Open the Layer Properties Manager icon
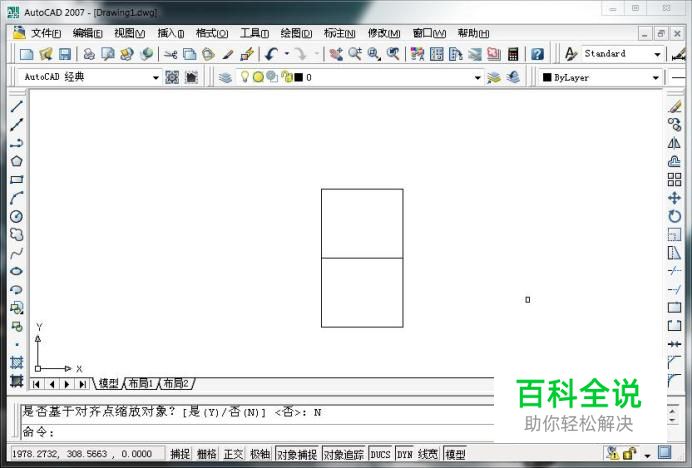This screenshot has width=692, height=468. (x=225, y=78)
